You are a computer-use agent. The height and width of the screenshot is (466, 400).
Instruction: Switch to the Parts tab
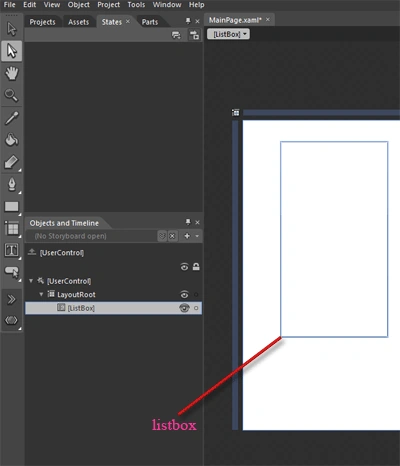[x=150, y=22]
